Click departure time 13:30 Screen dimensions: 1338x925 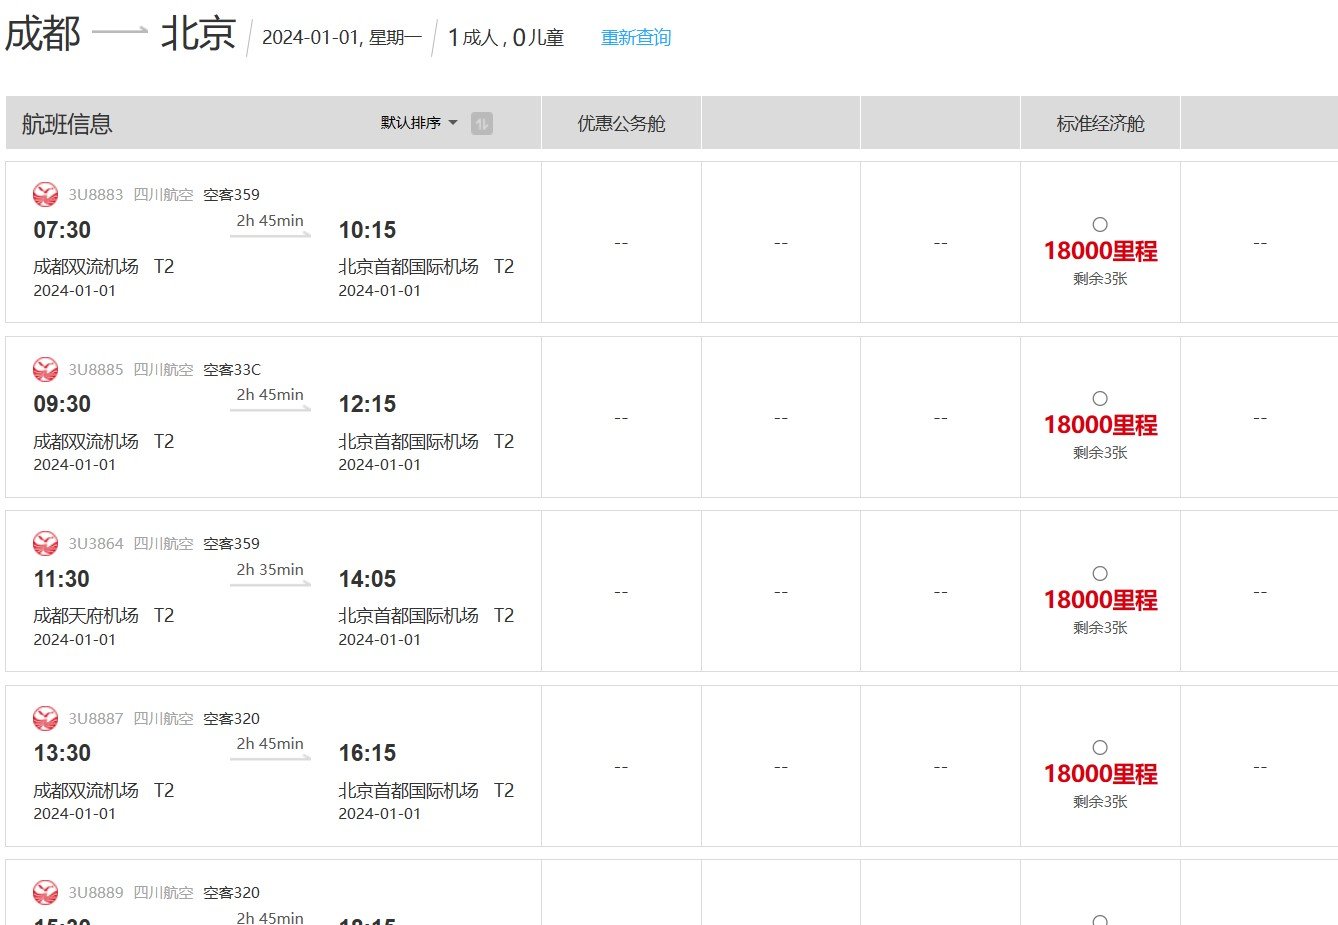(x=62, y=753)
